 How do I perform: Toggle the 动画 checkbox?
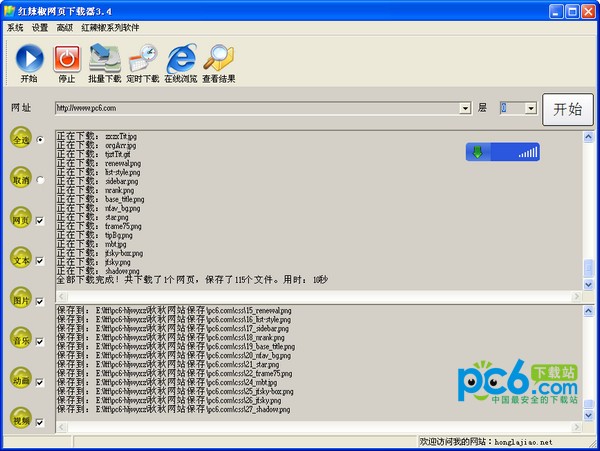point(40,382)
